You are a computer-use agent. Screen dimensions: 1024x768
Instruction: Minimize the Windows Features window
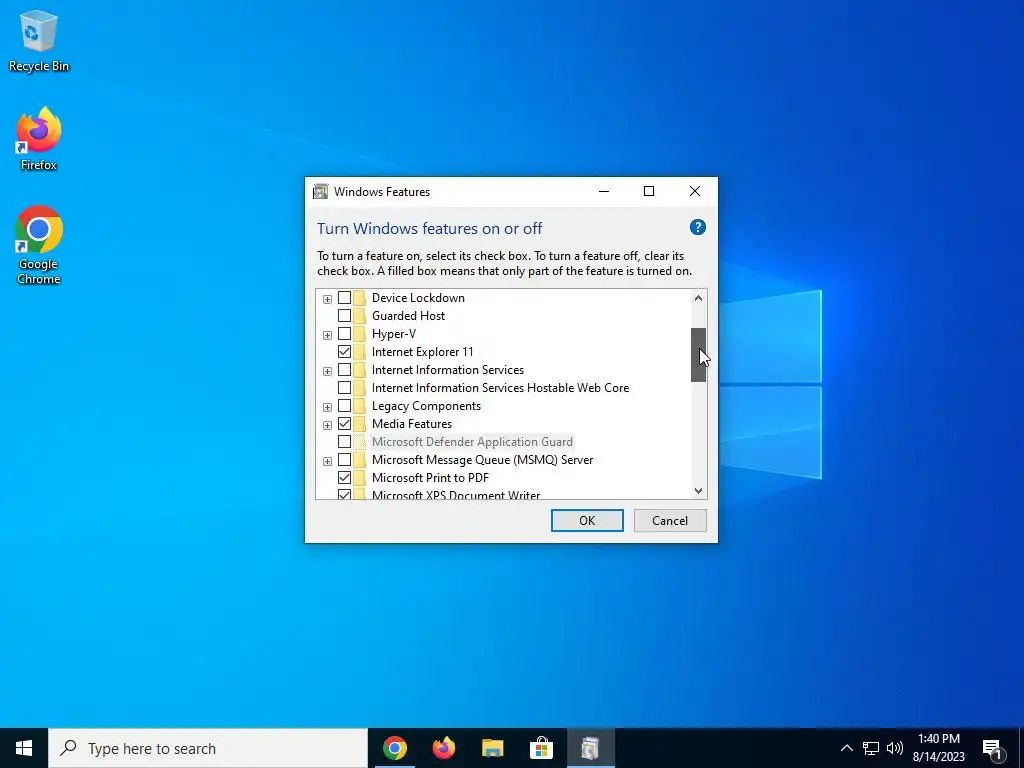604,191
